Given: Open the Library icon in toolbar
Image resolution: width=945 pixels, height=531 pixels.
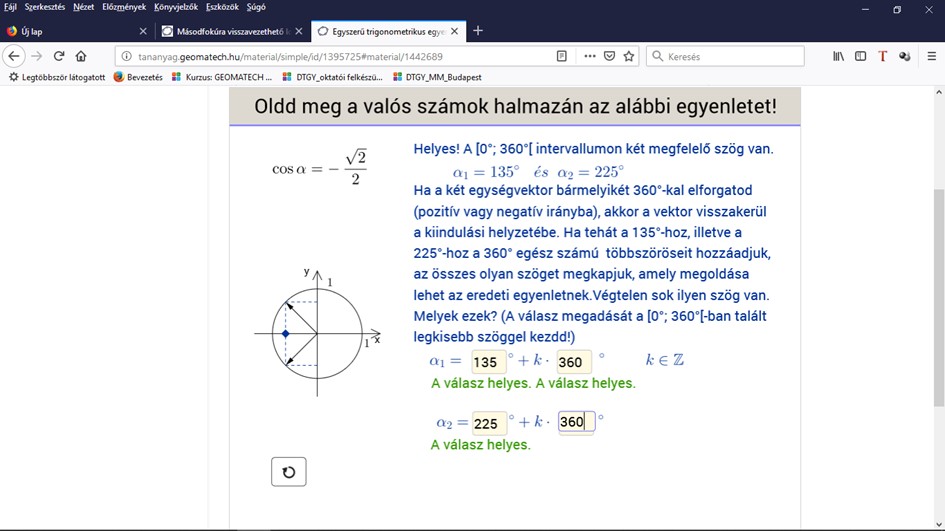Looking at the screenshot, I should pyautogui.click(x=838, y=56).
